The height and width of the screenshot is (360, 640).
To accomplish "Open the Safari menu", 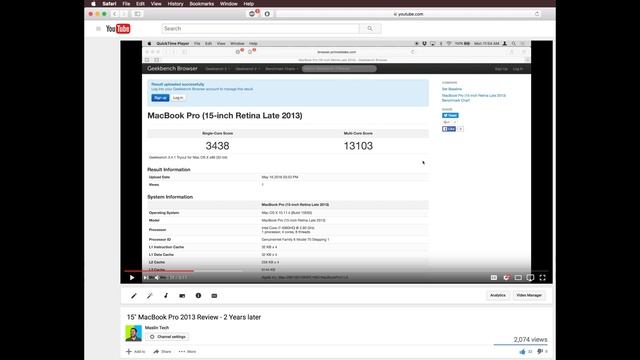I will click(109, 4).
